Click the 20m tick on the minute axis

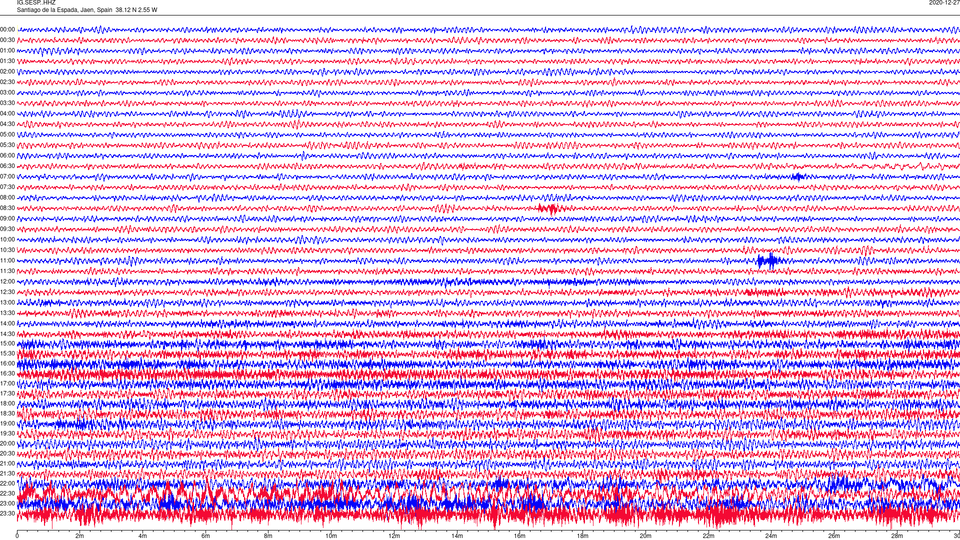coord(645,536)
